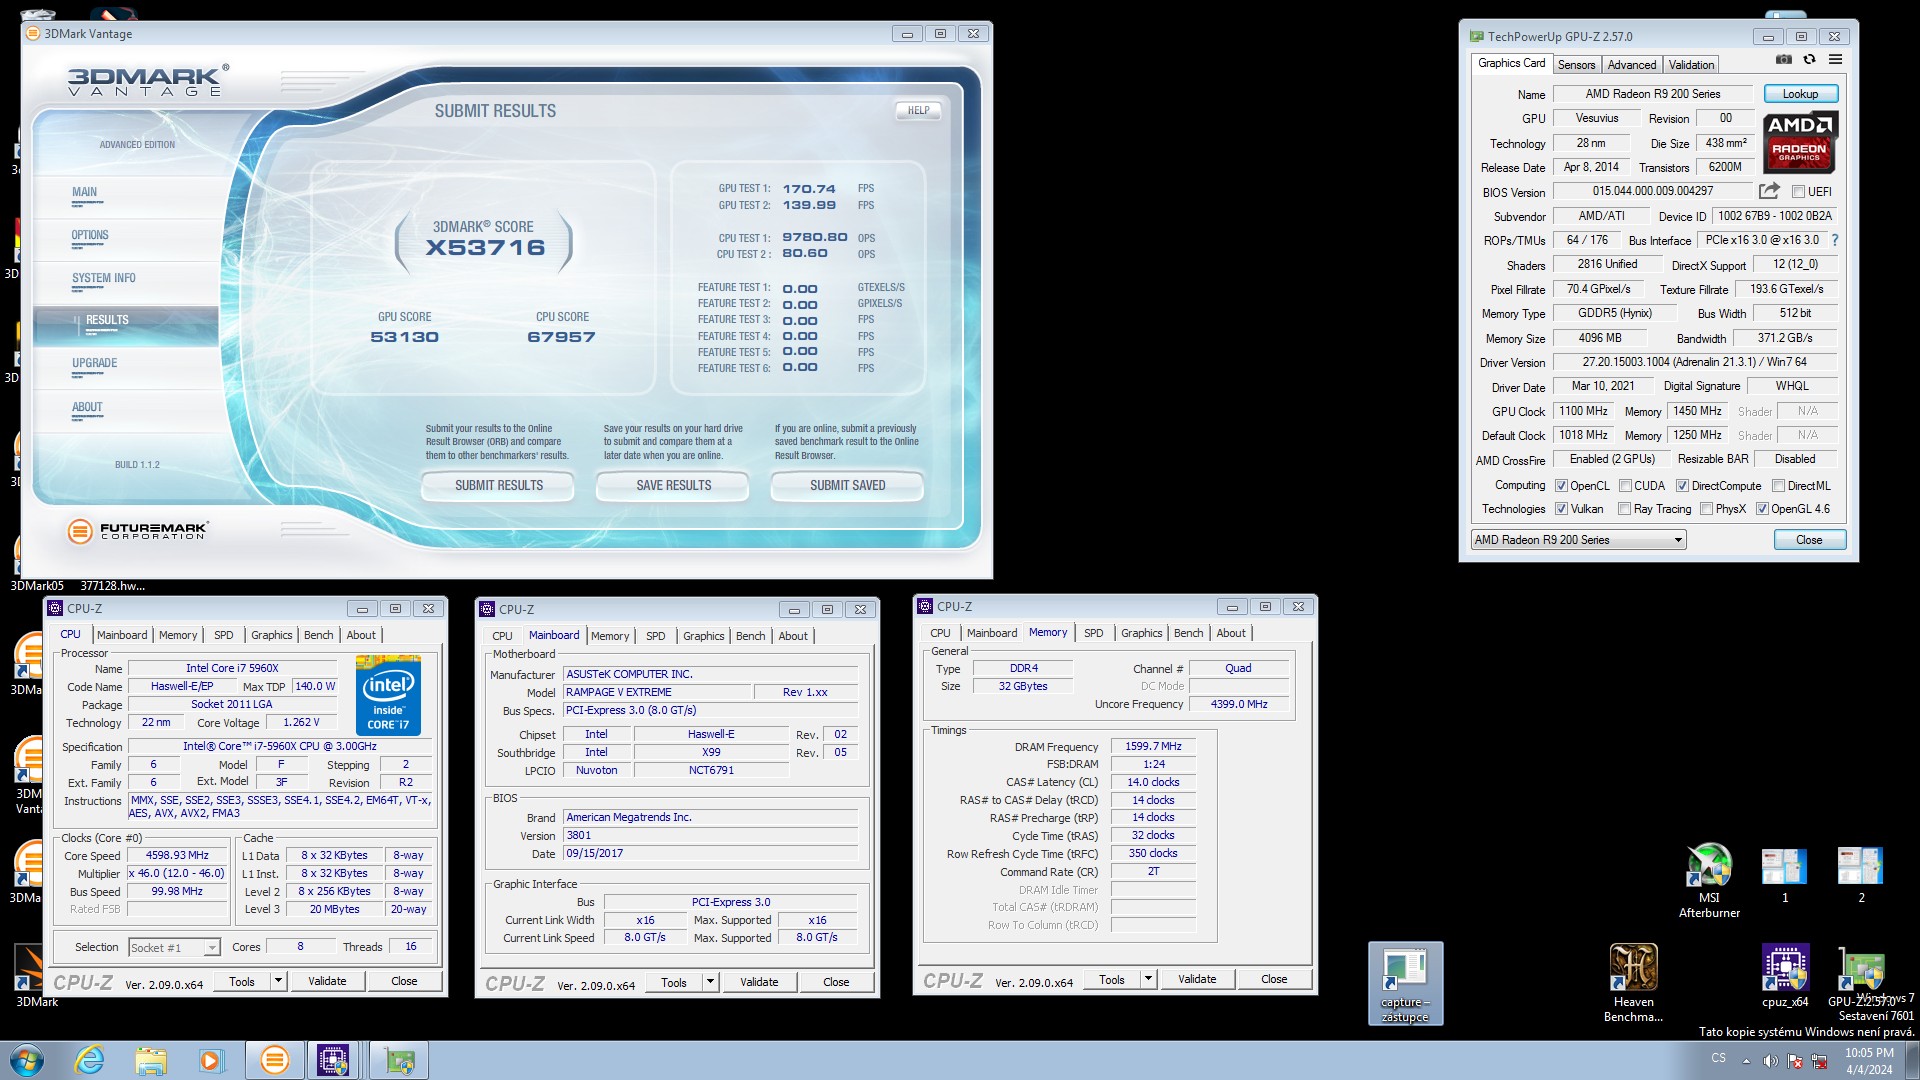Select OPTIONS in 3DMark Vantage sidebar
Screen dimensions: 1920x1080
coord(90,236)
